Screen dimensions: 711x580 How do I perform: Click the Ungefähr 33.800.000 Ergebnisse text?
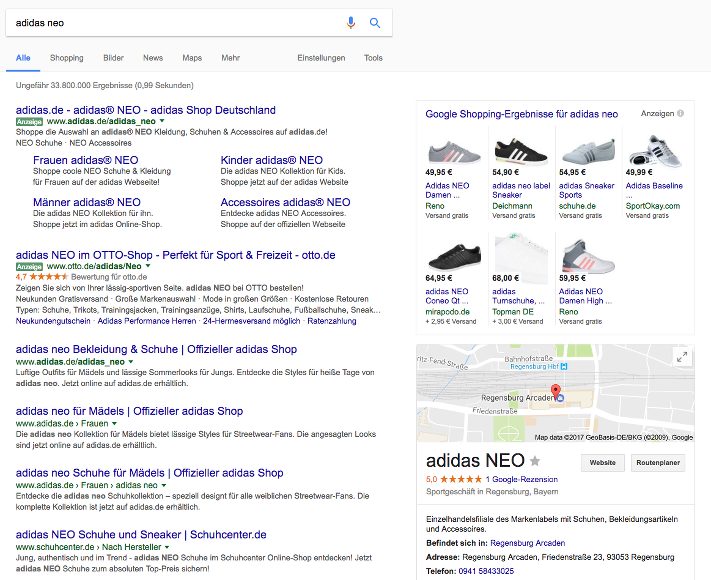pos(104,85)
